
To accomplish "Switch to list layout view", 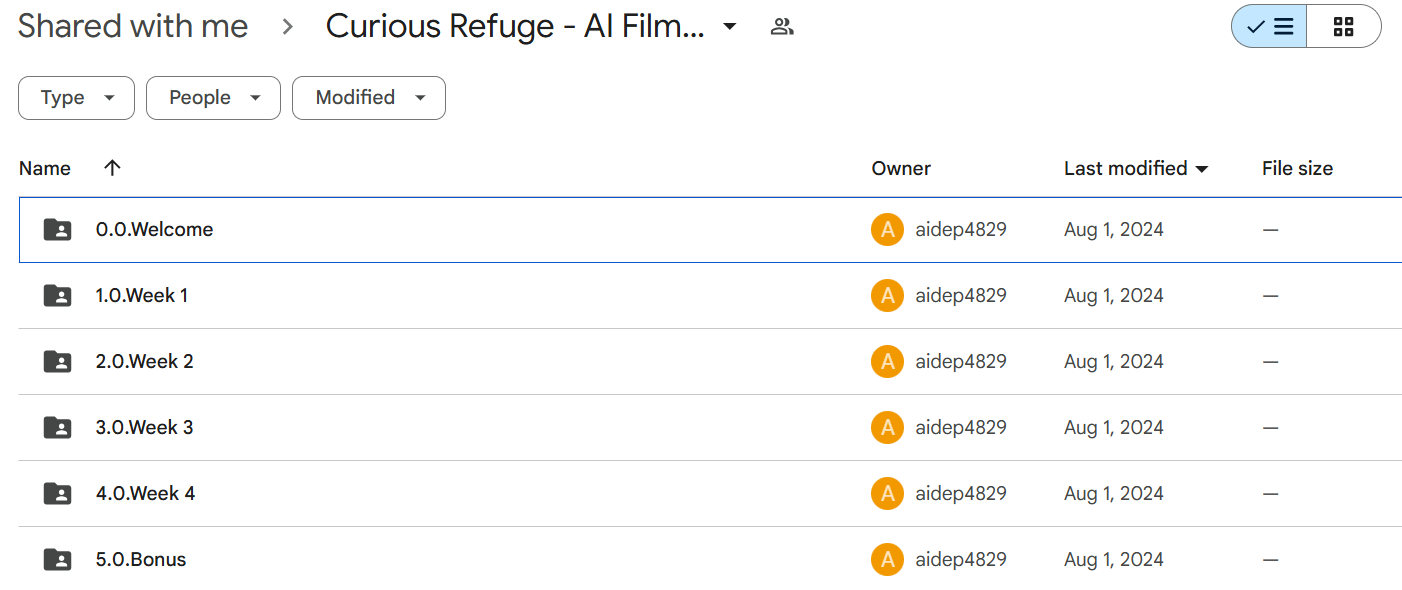I will [1269, 27].
